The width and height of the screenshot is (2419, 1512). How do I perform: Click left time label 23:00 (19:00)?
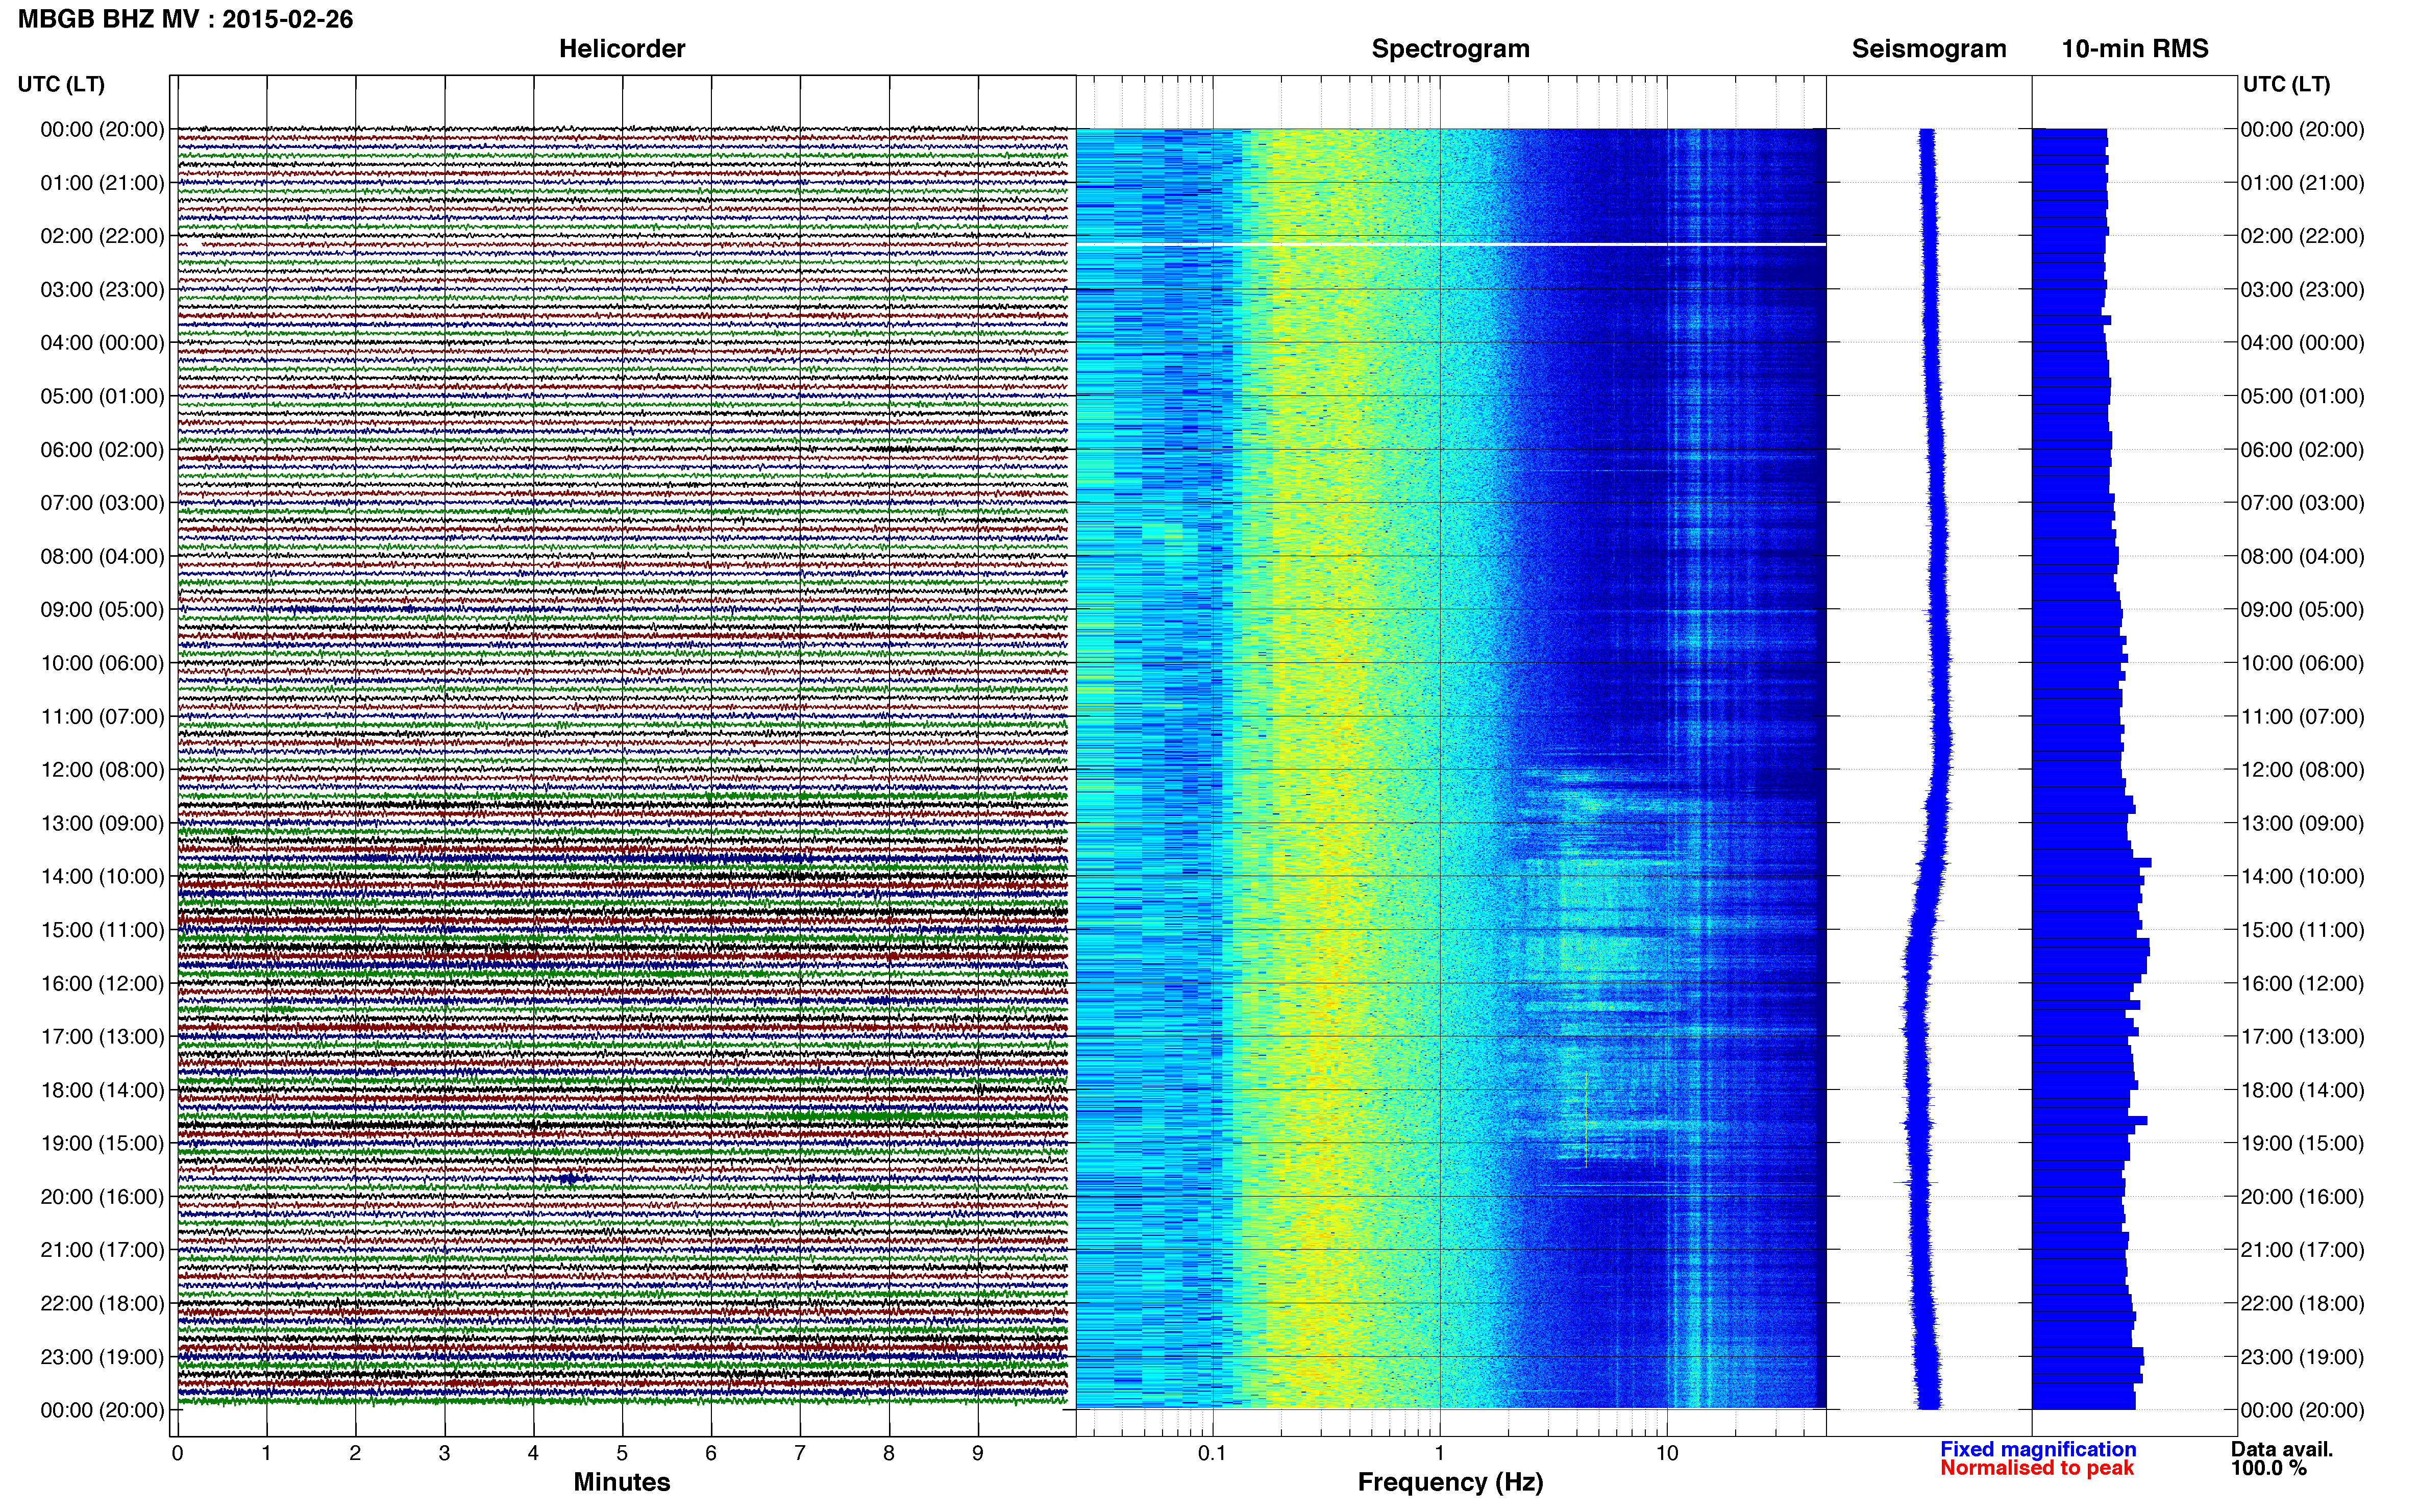(x=102, y=1357)
